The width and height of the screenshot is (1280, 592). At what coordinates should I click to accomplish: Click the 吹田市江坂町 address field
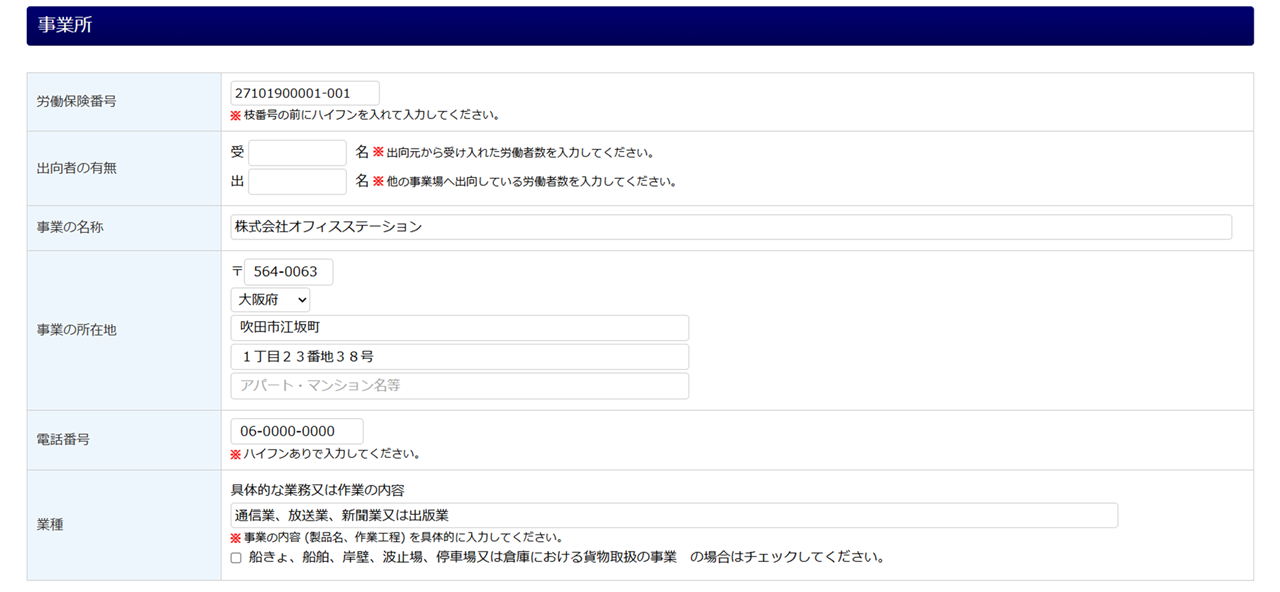click(x=460, y=328)
